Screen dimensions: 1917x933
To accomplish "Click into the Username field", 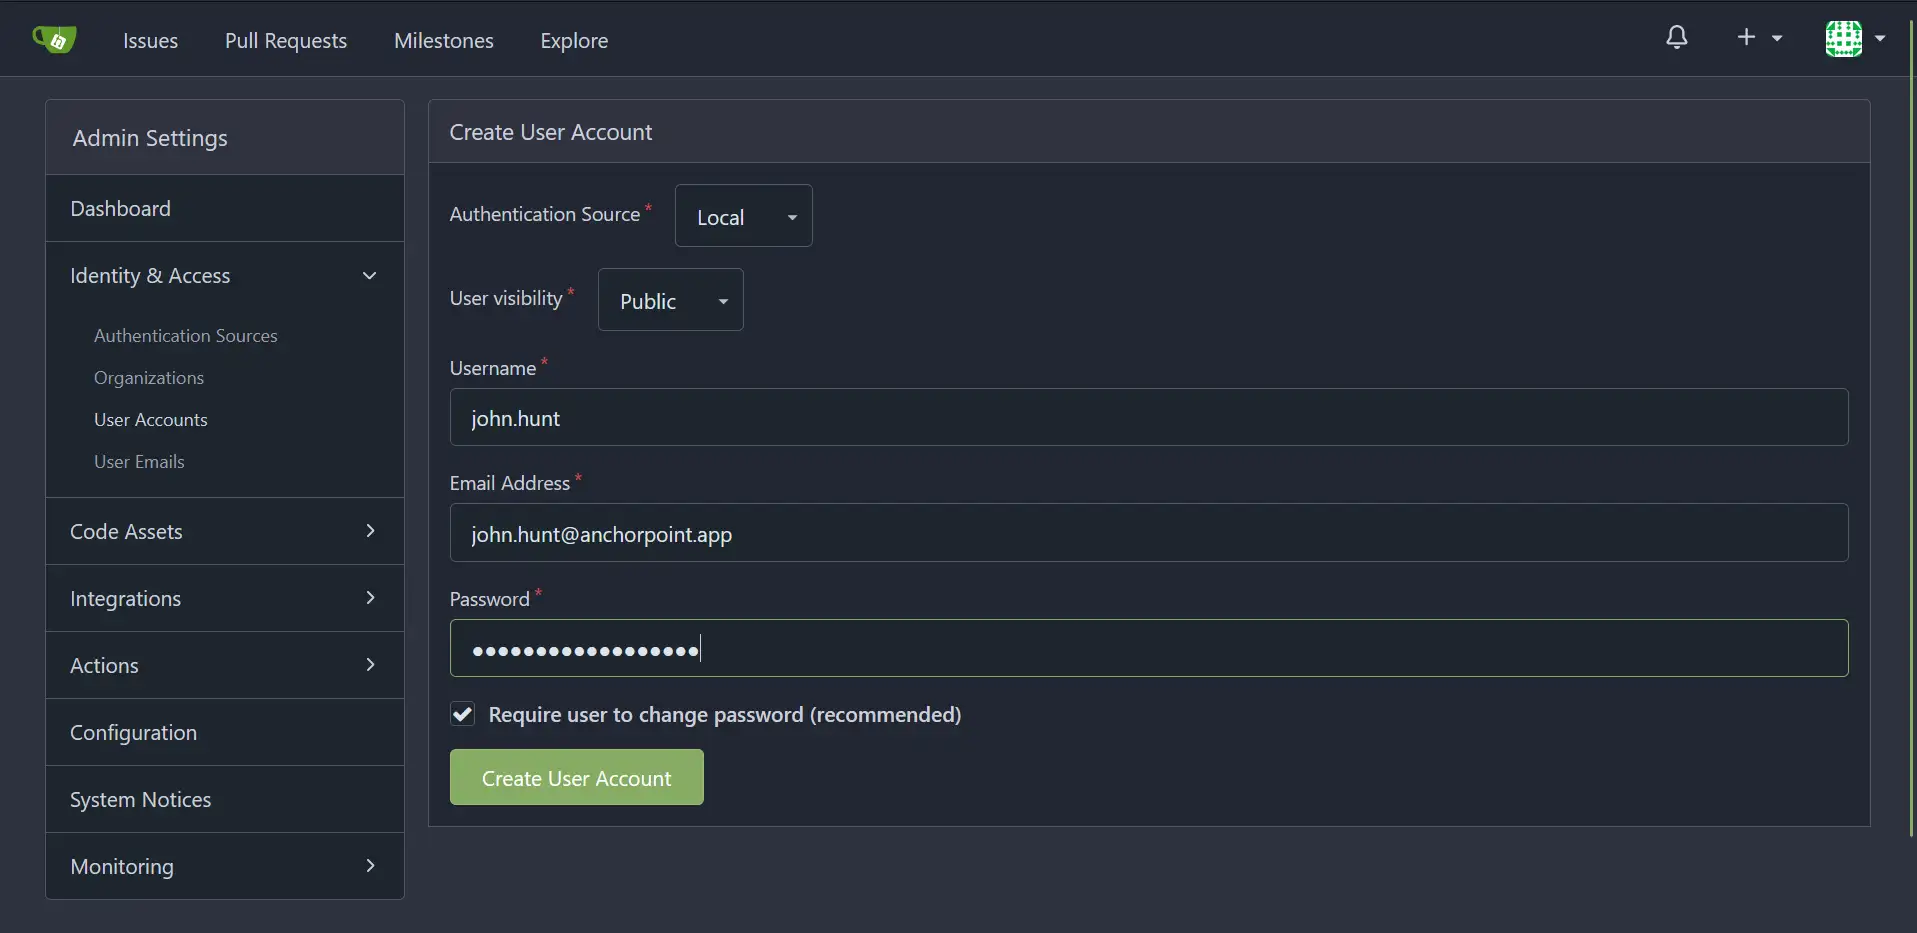I will tap(1149, 418).
